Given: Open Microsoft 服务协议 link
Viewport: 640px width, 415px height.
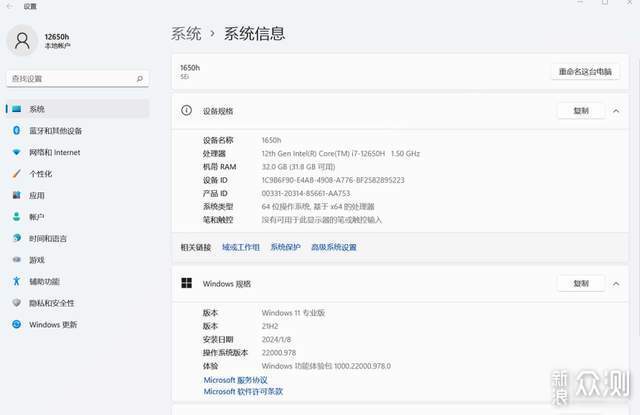Looking at the screenshot, I should pyautogui.click(x=236, y=380).
